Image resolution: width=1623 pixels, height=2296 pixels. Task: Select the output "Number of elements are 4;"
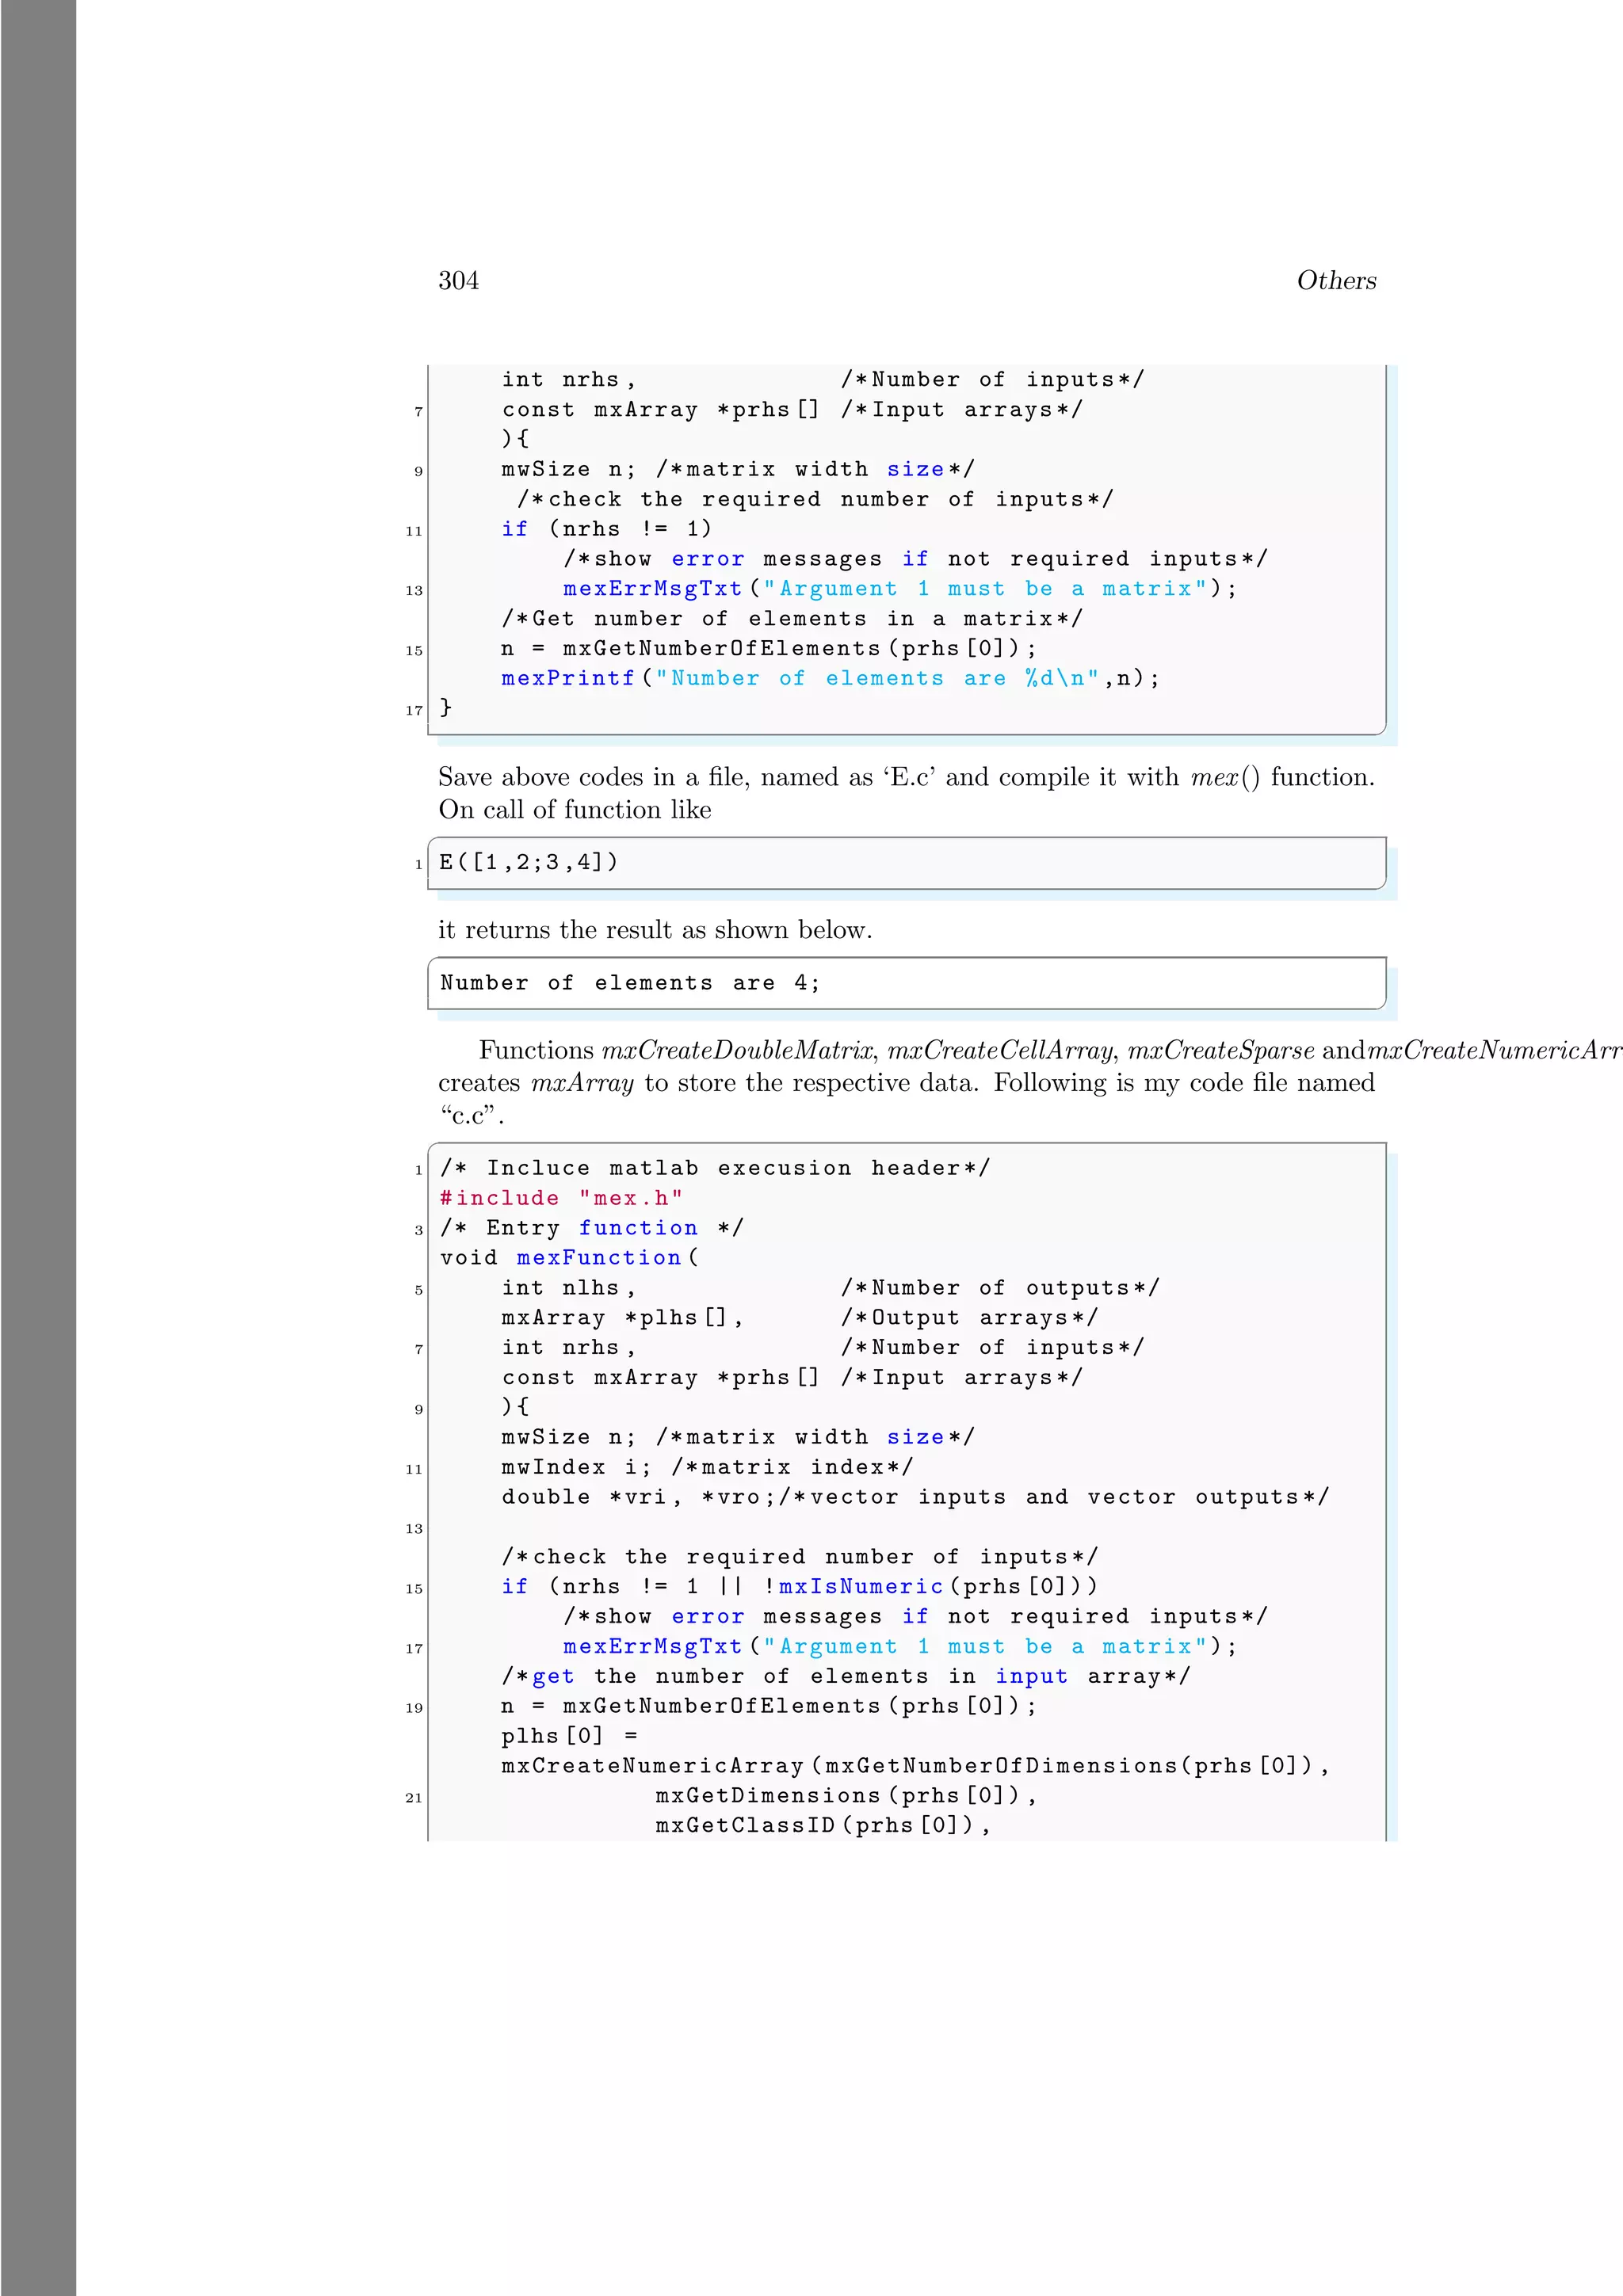630,983
